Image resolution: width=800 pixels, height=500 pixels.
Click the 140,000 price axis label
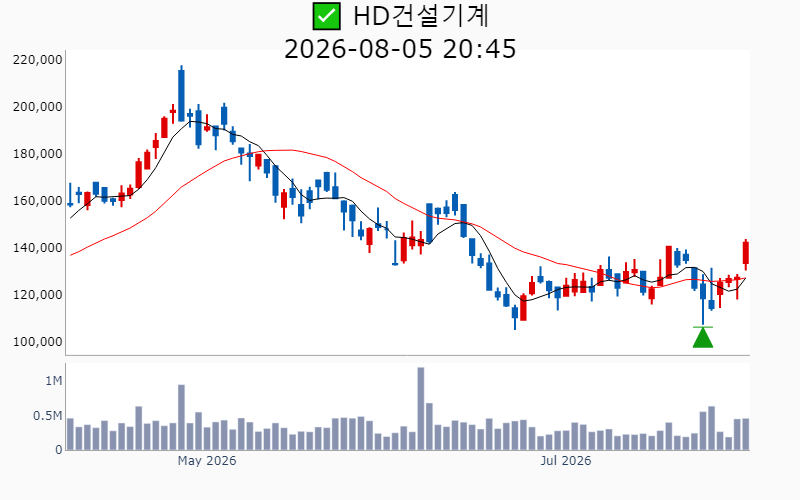37,247
